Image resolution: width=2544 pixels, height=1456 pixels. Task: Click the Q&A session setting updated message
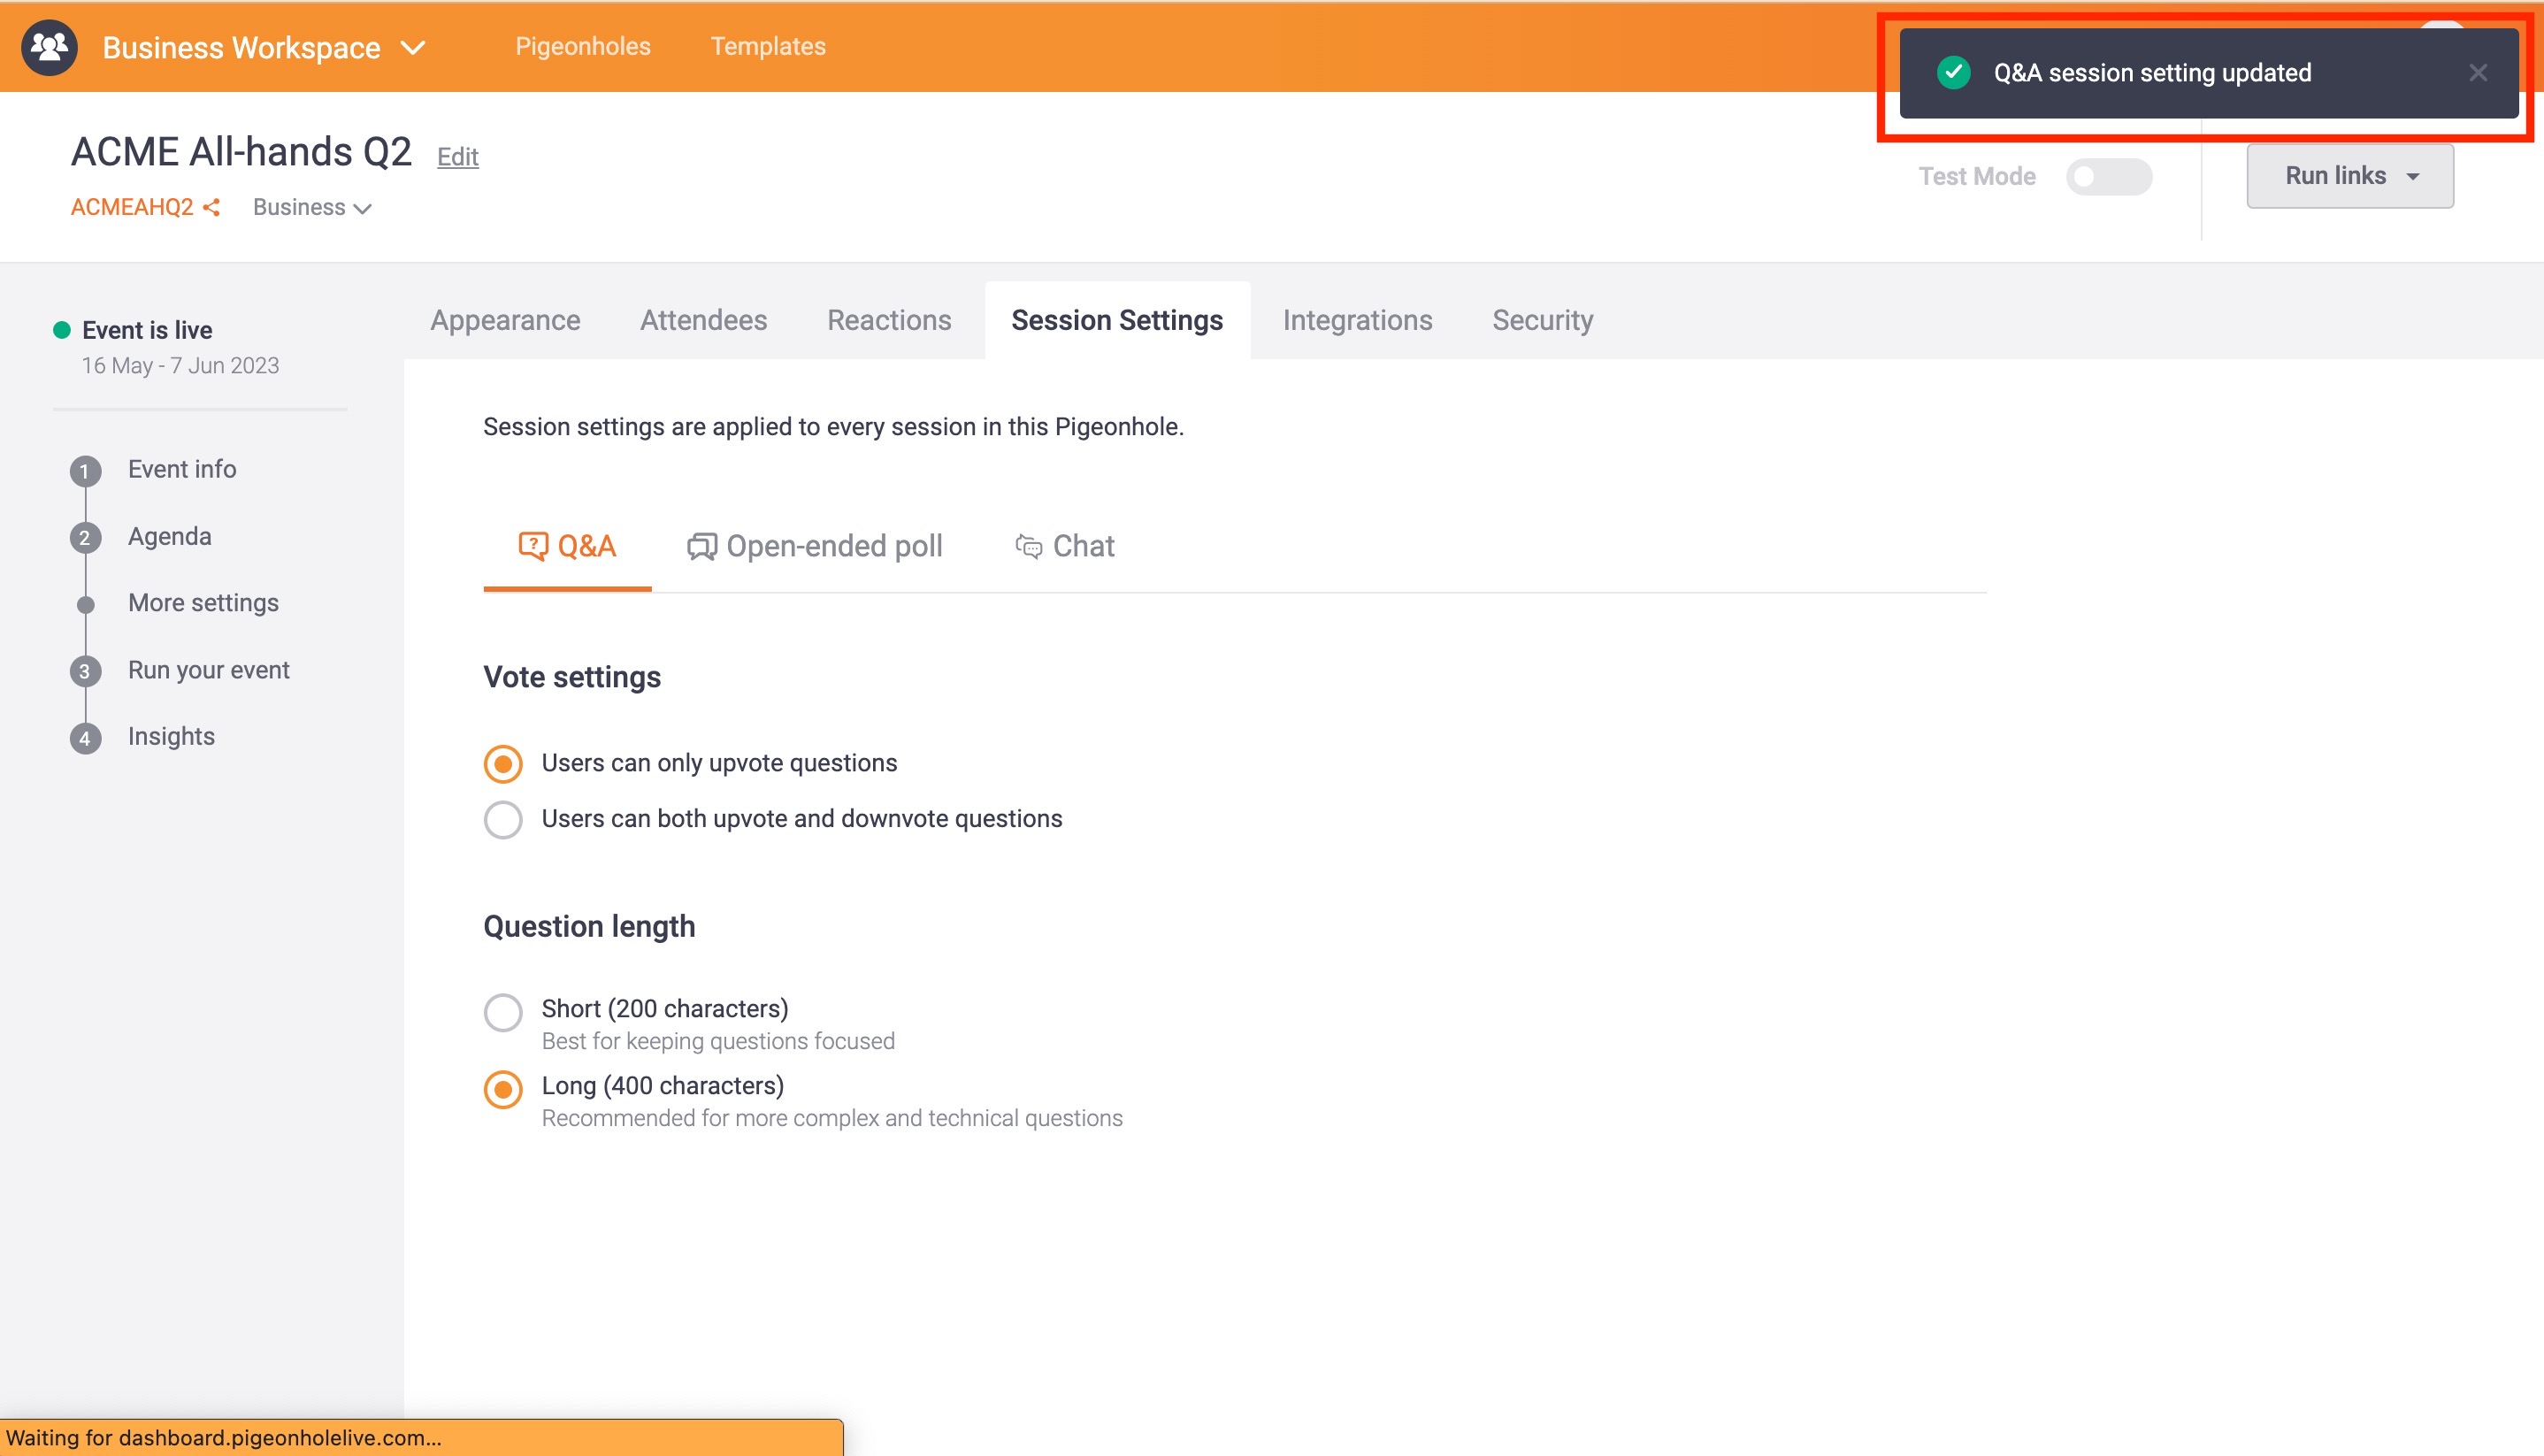(2152, 73)
